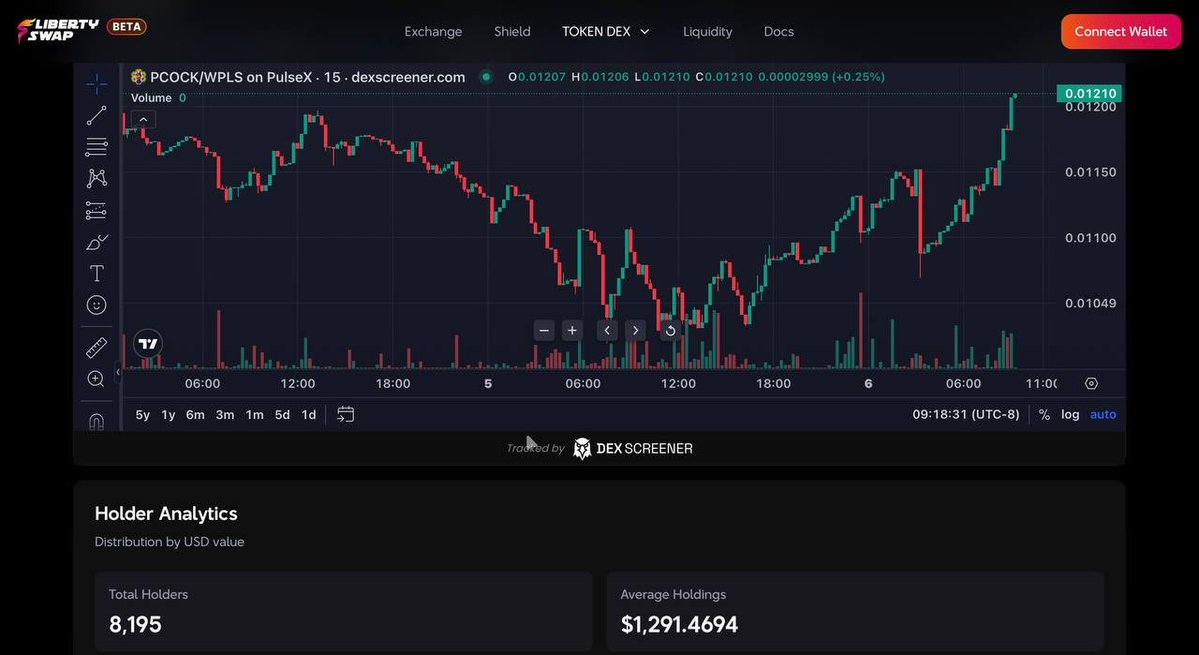Screen dimensions: 1199x655
Task: Open the Docs page
Action: [778, 31]
